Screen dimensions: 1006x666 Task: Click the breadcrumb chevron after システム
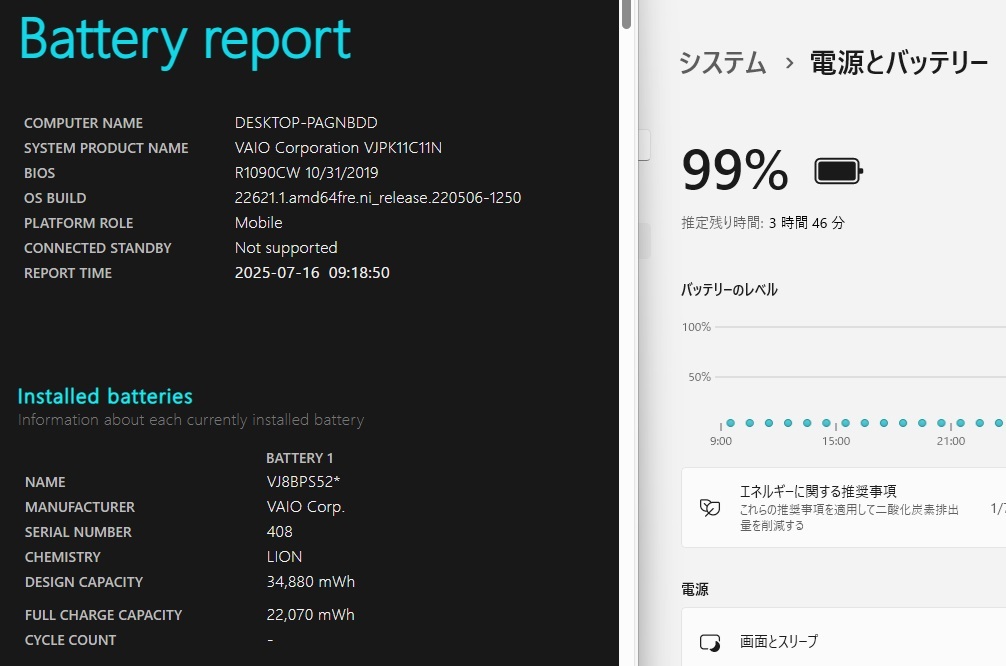[789, 64]
